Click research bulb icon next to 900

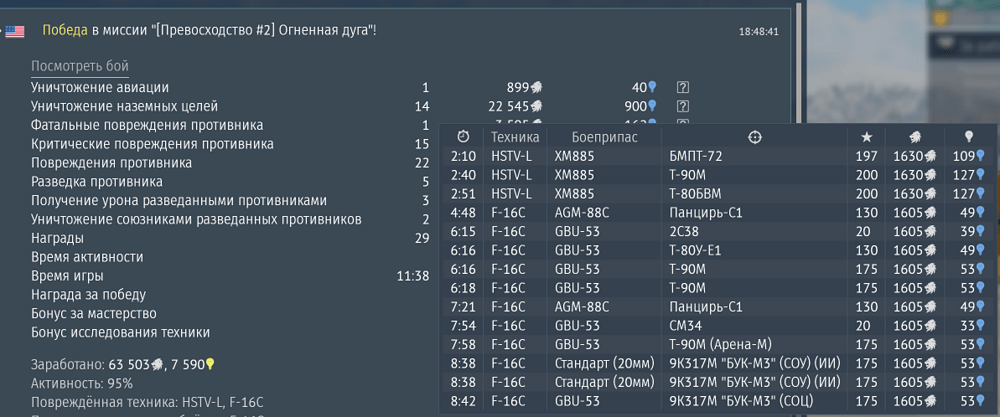click(x=652, y=106)
